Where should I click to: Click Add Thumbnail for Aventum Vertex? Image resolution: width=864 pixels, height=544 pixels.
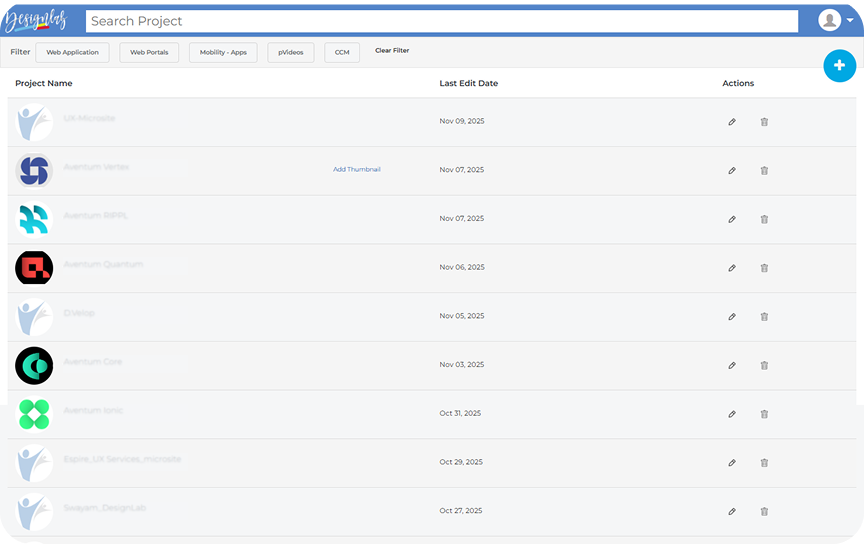point(357,170)
